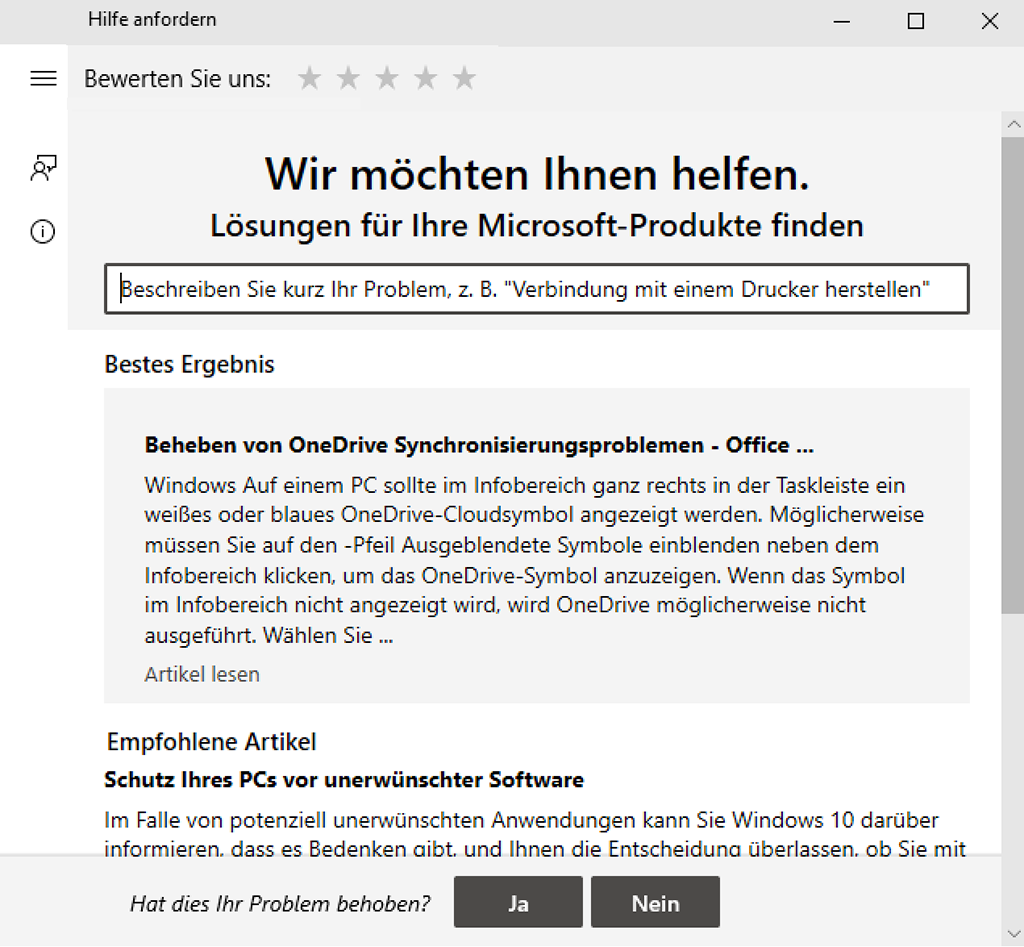This screenshot has height=947, width=1024.
Task: Answer 'Nein' to problem solved question
Action: coord(655,902)
